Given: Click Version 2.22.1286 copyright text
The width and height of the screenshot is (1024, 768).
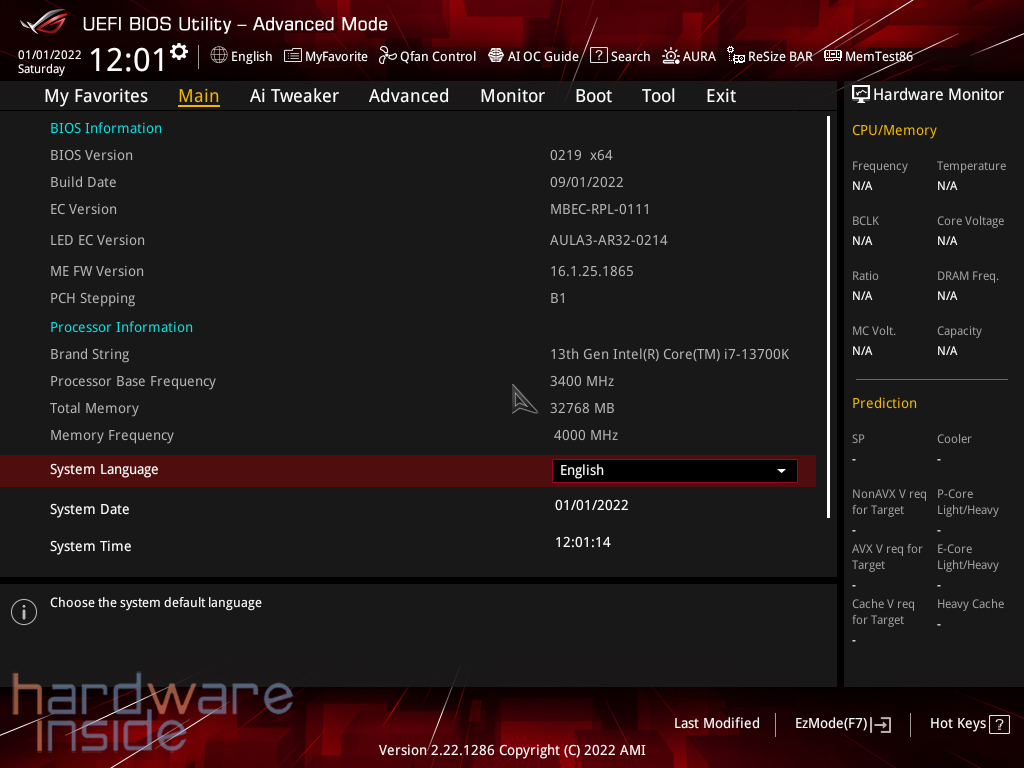Looking at the screenshot, I should click(512, 750).
